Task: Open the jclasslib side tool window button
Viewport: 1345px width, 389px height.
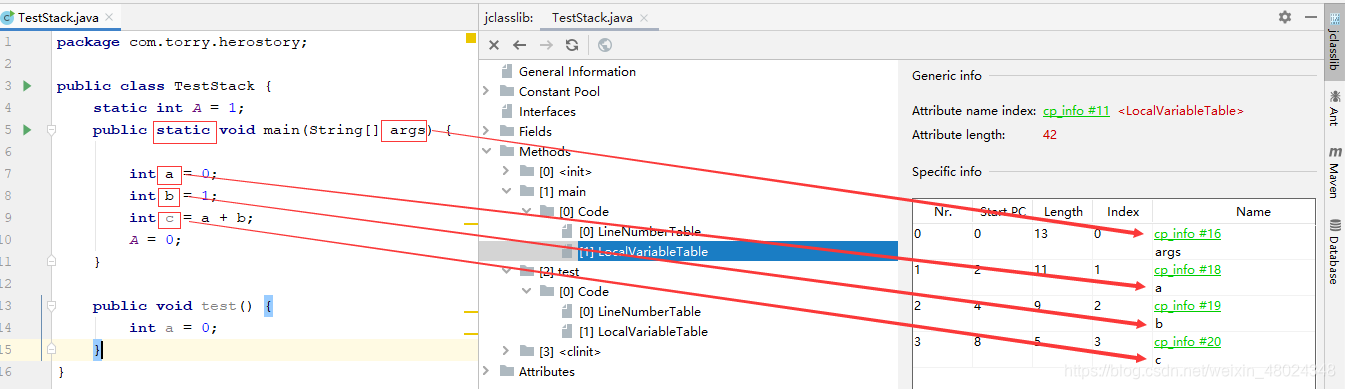Action: point(1334,42)
